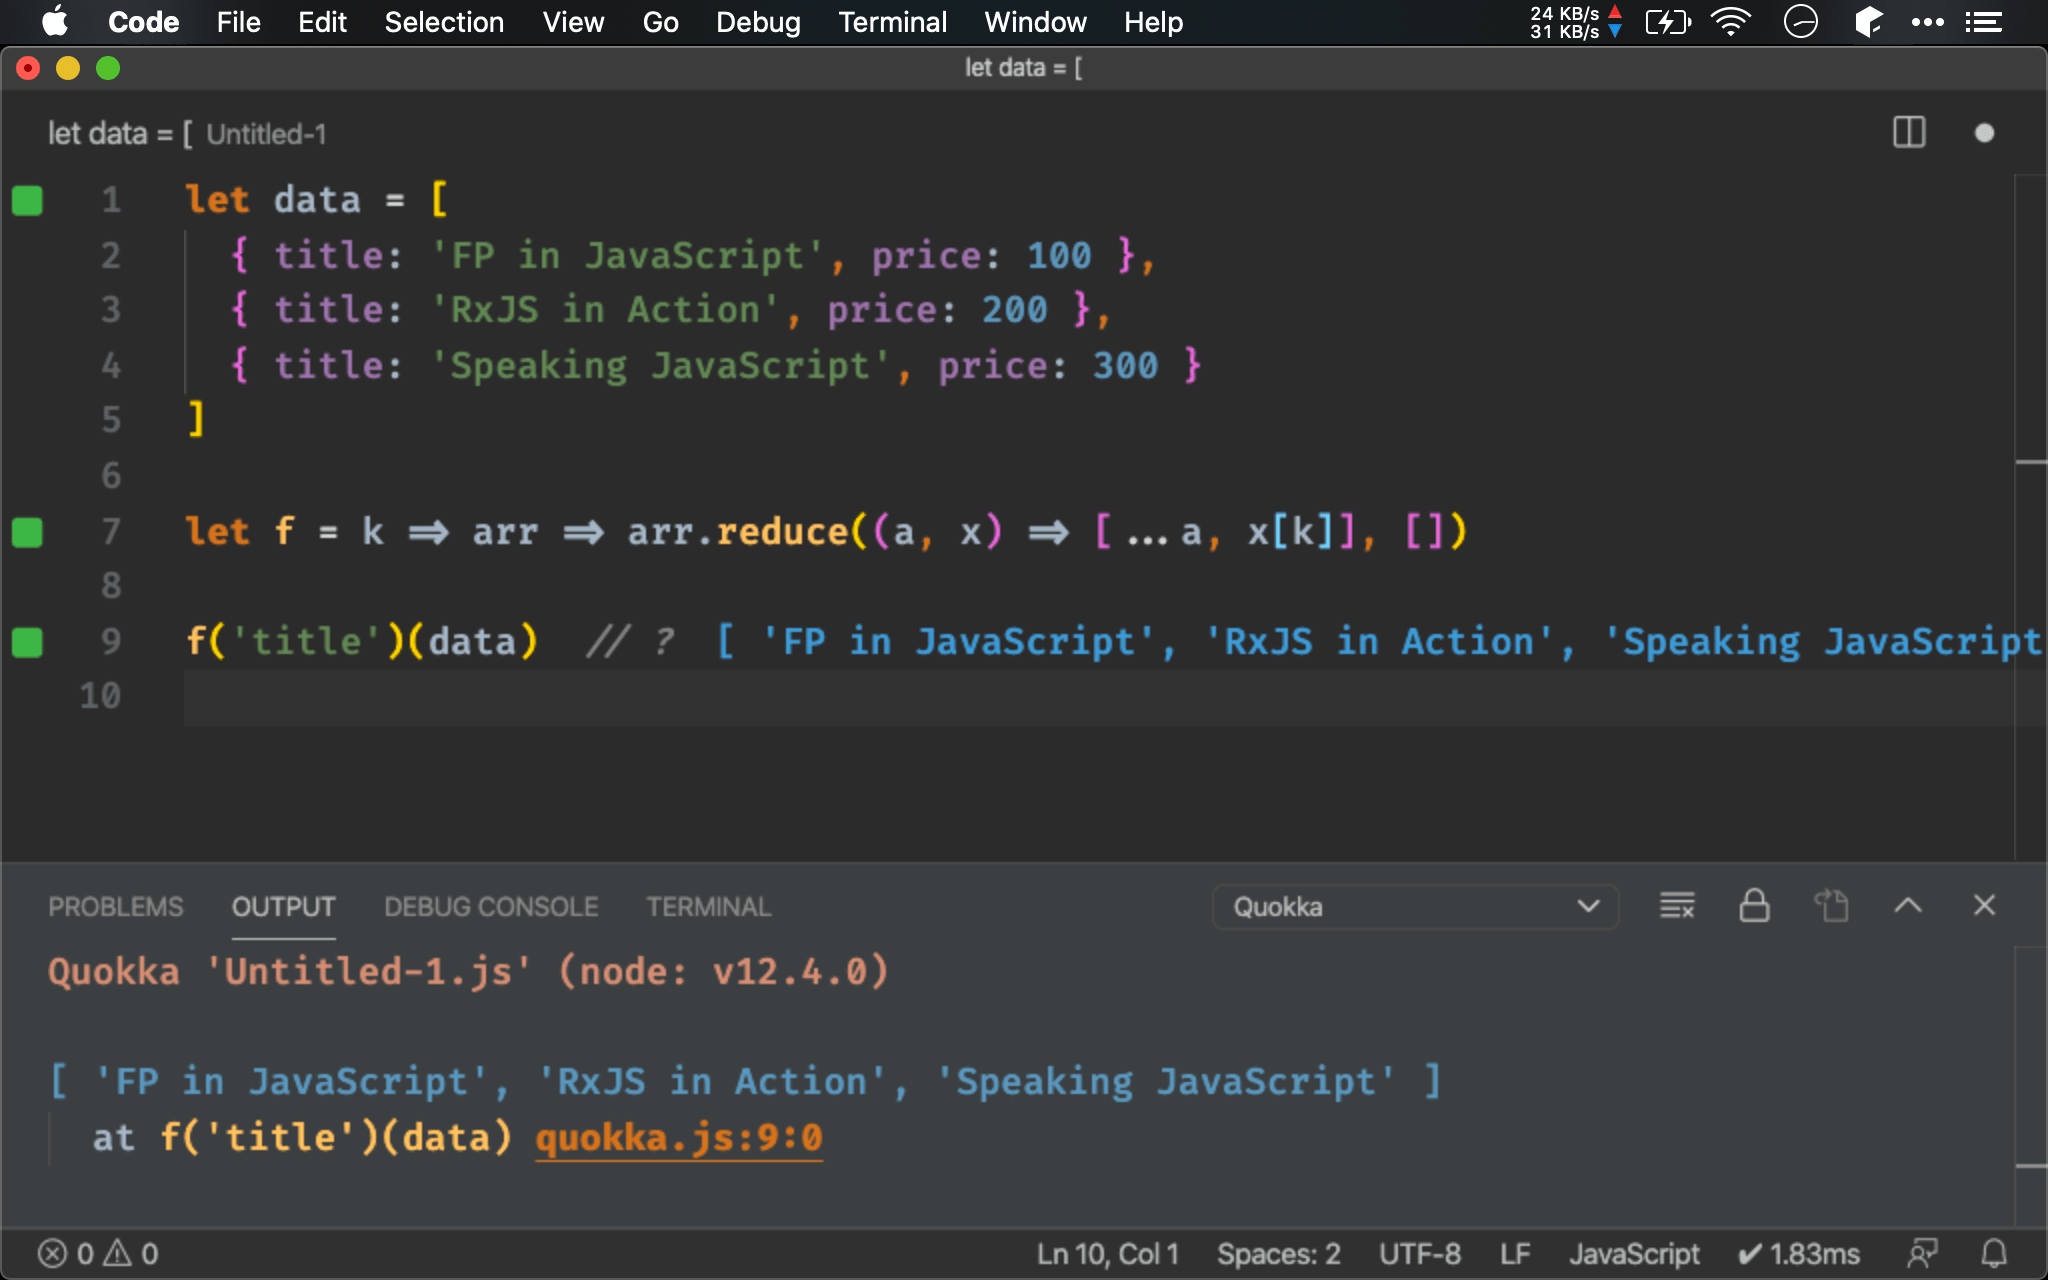2048x1280 pixels.
Task: Change file encoding via UTF-8
Action: pos(1420,1254)
